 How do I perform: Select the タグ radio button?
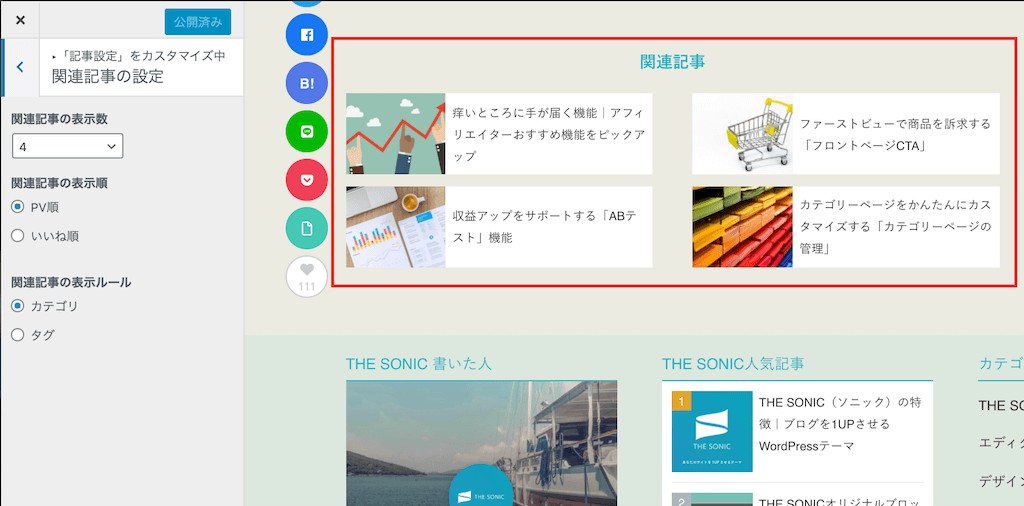click(x=18, y=335)
